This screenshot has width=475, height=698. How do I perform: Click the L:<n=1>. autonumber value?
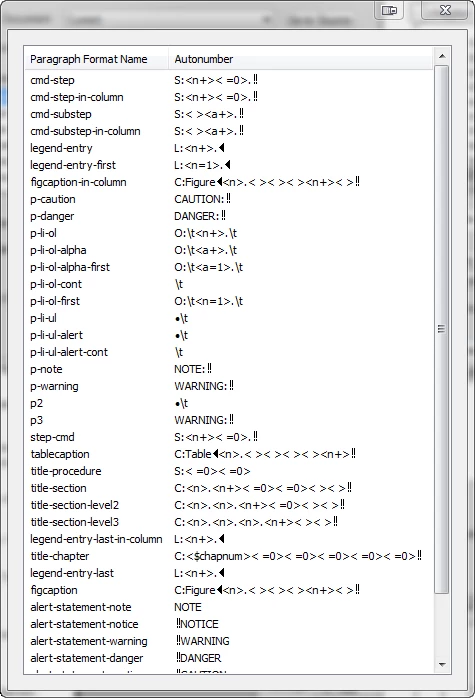coord(202,165)
